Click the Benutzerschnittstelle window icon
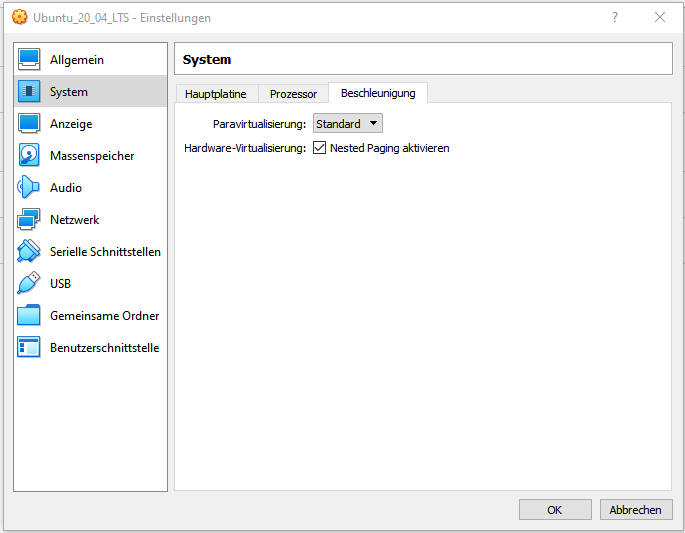Viewport: 685px width, 533px height. (29, 347)
